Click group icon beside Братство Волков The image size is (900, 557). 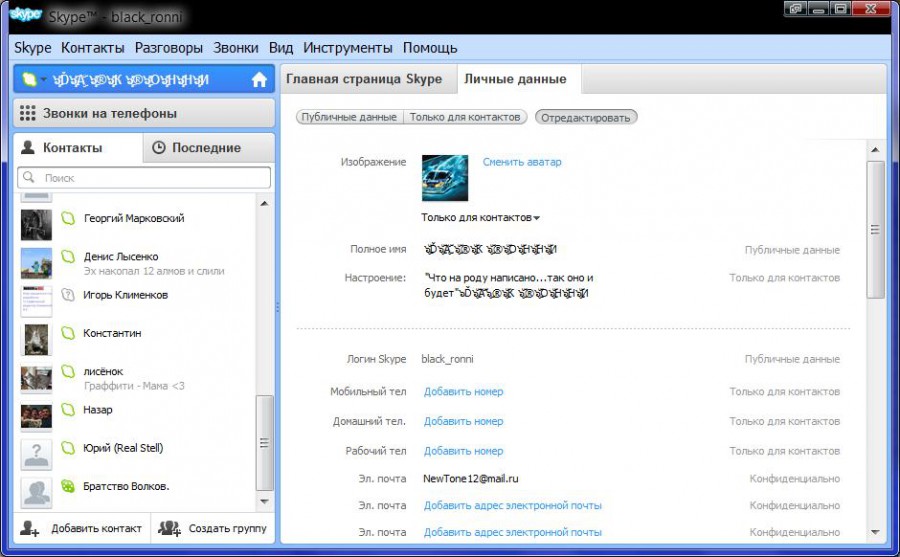tap(68, 486)
